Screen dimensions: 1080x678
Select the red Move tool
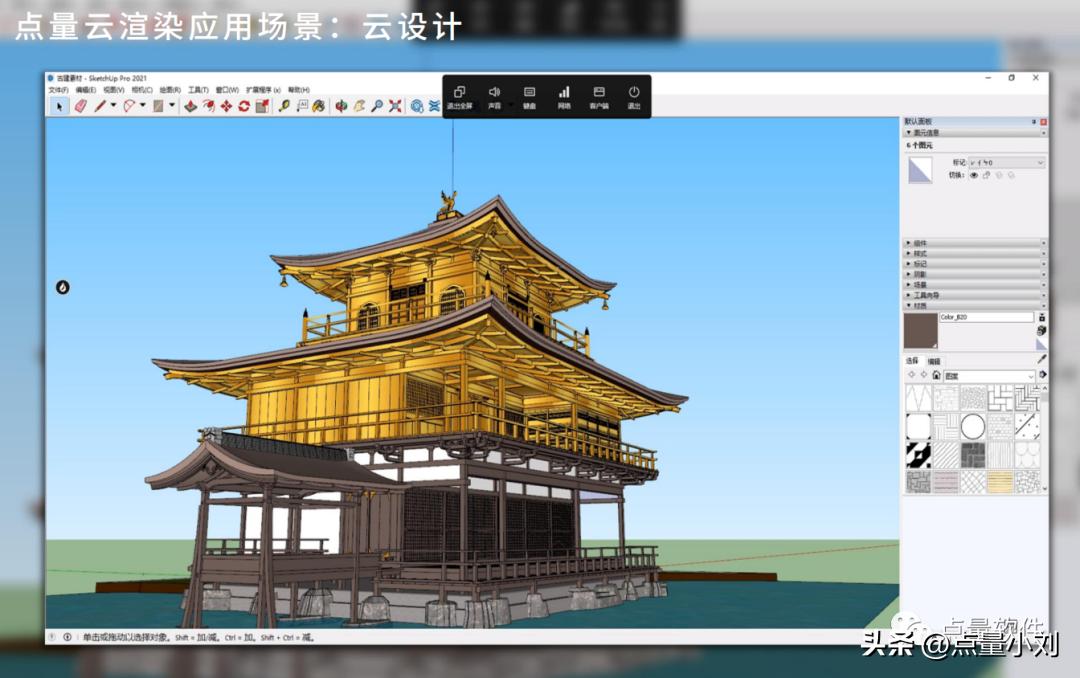pos(226,106)
